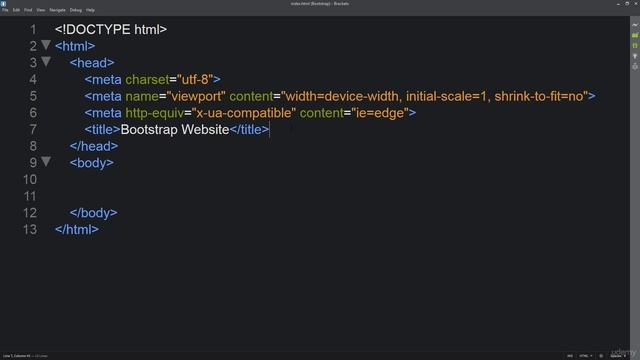The height and width of the screenshot is (360, 640).
Task: Click the "ie=edge" content value
Action: (380, 113)
